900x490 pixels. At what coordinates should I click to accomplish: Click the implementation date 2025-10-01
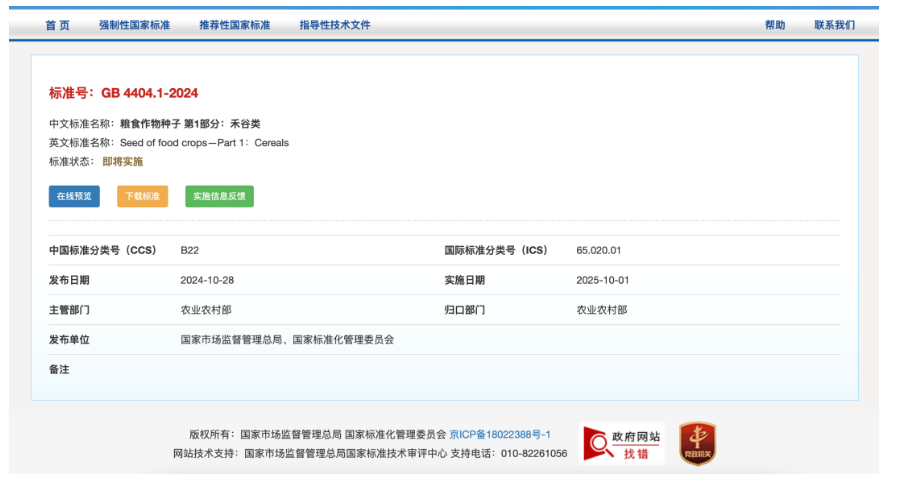point(603,280)
